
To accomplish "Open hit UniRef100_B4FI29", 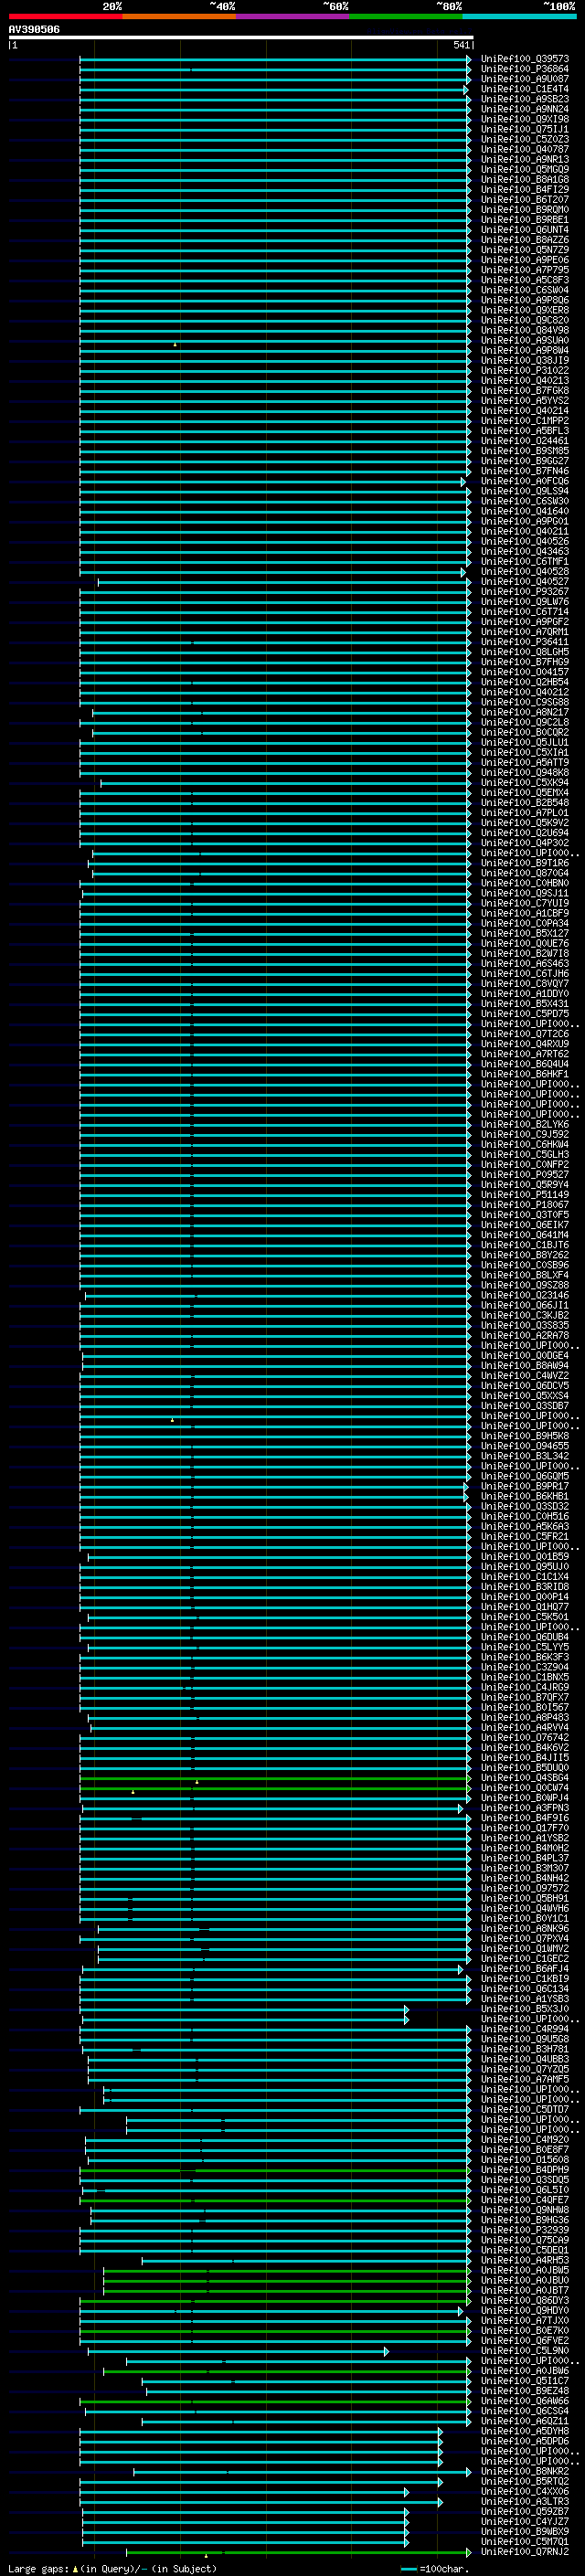I will tap(525, 189).
